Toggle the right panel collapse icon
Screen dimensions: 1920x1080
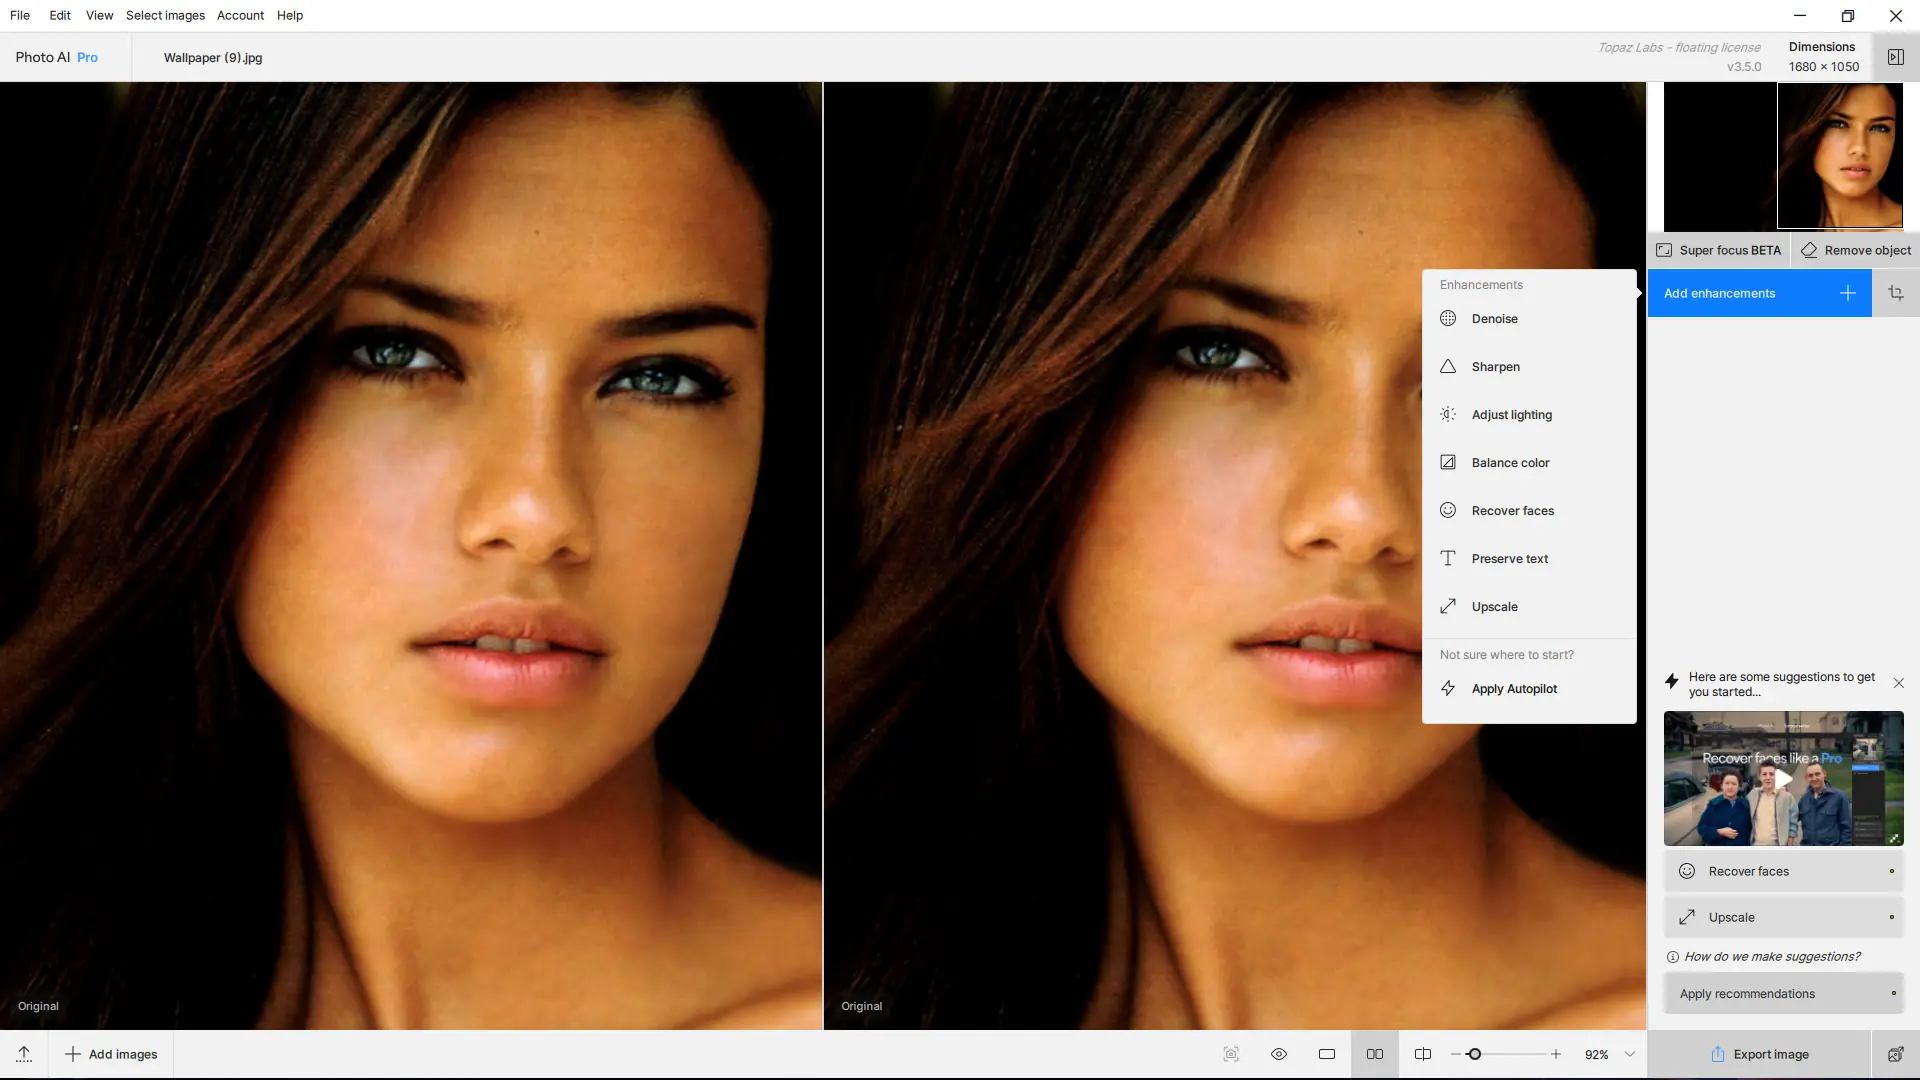[1895, 57]
